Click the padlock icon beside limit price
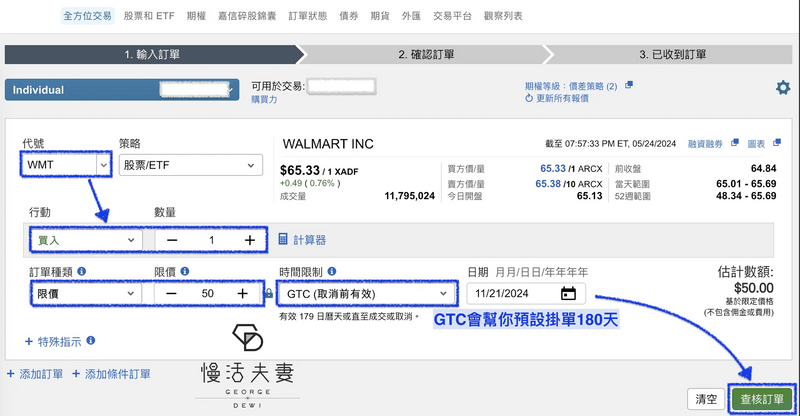Viewport: 800px width, 416px height. pyautogui.click(x=269, y=293)
